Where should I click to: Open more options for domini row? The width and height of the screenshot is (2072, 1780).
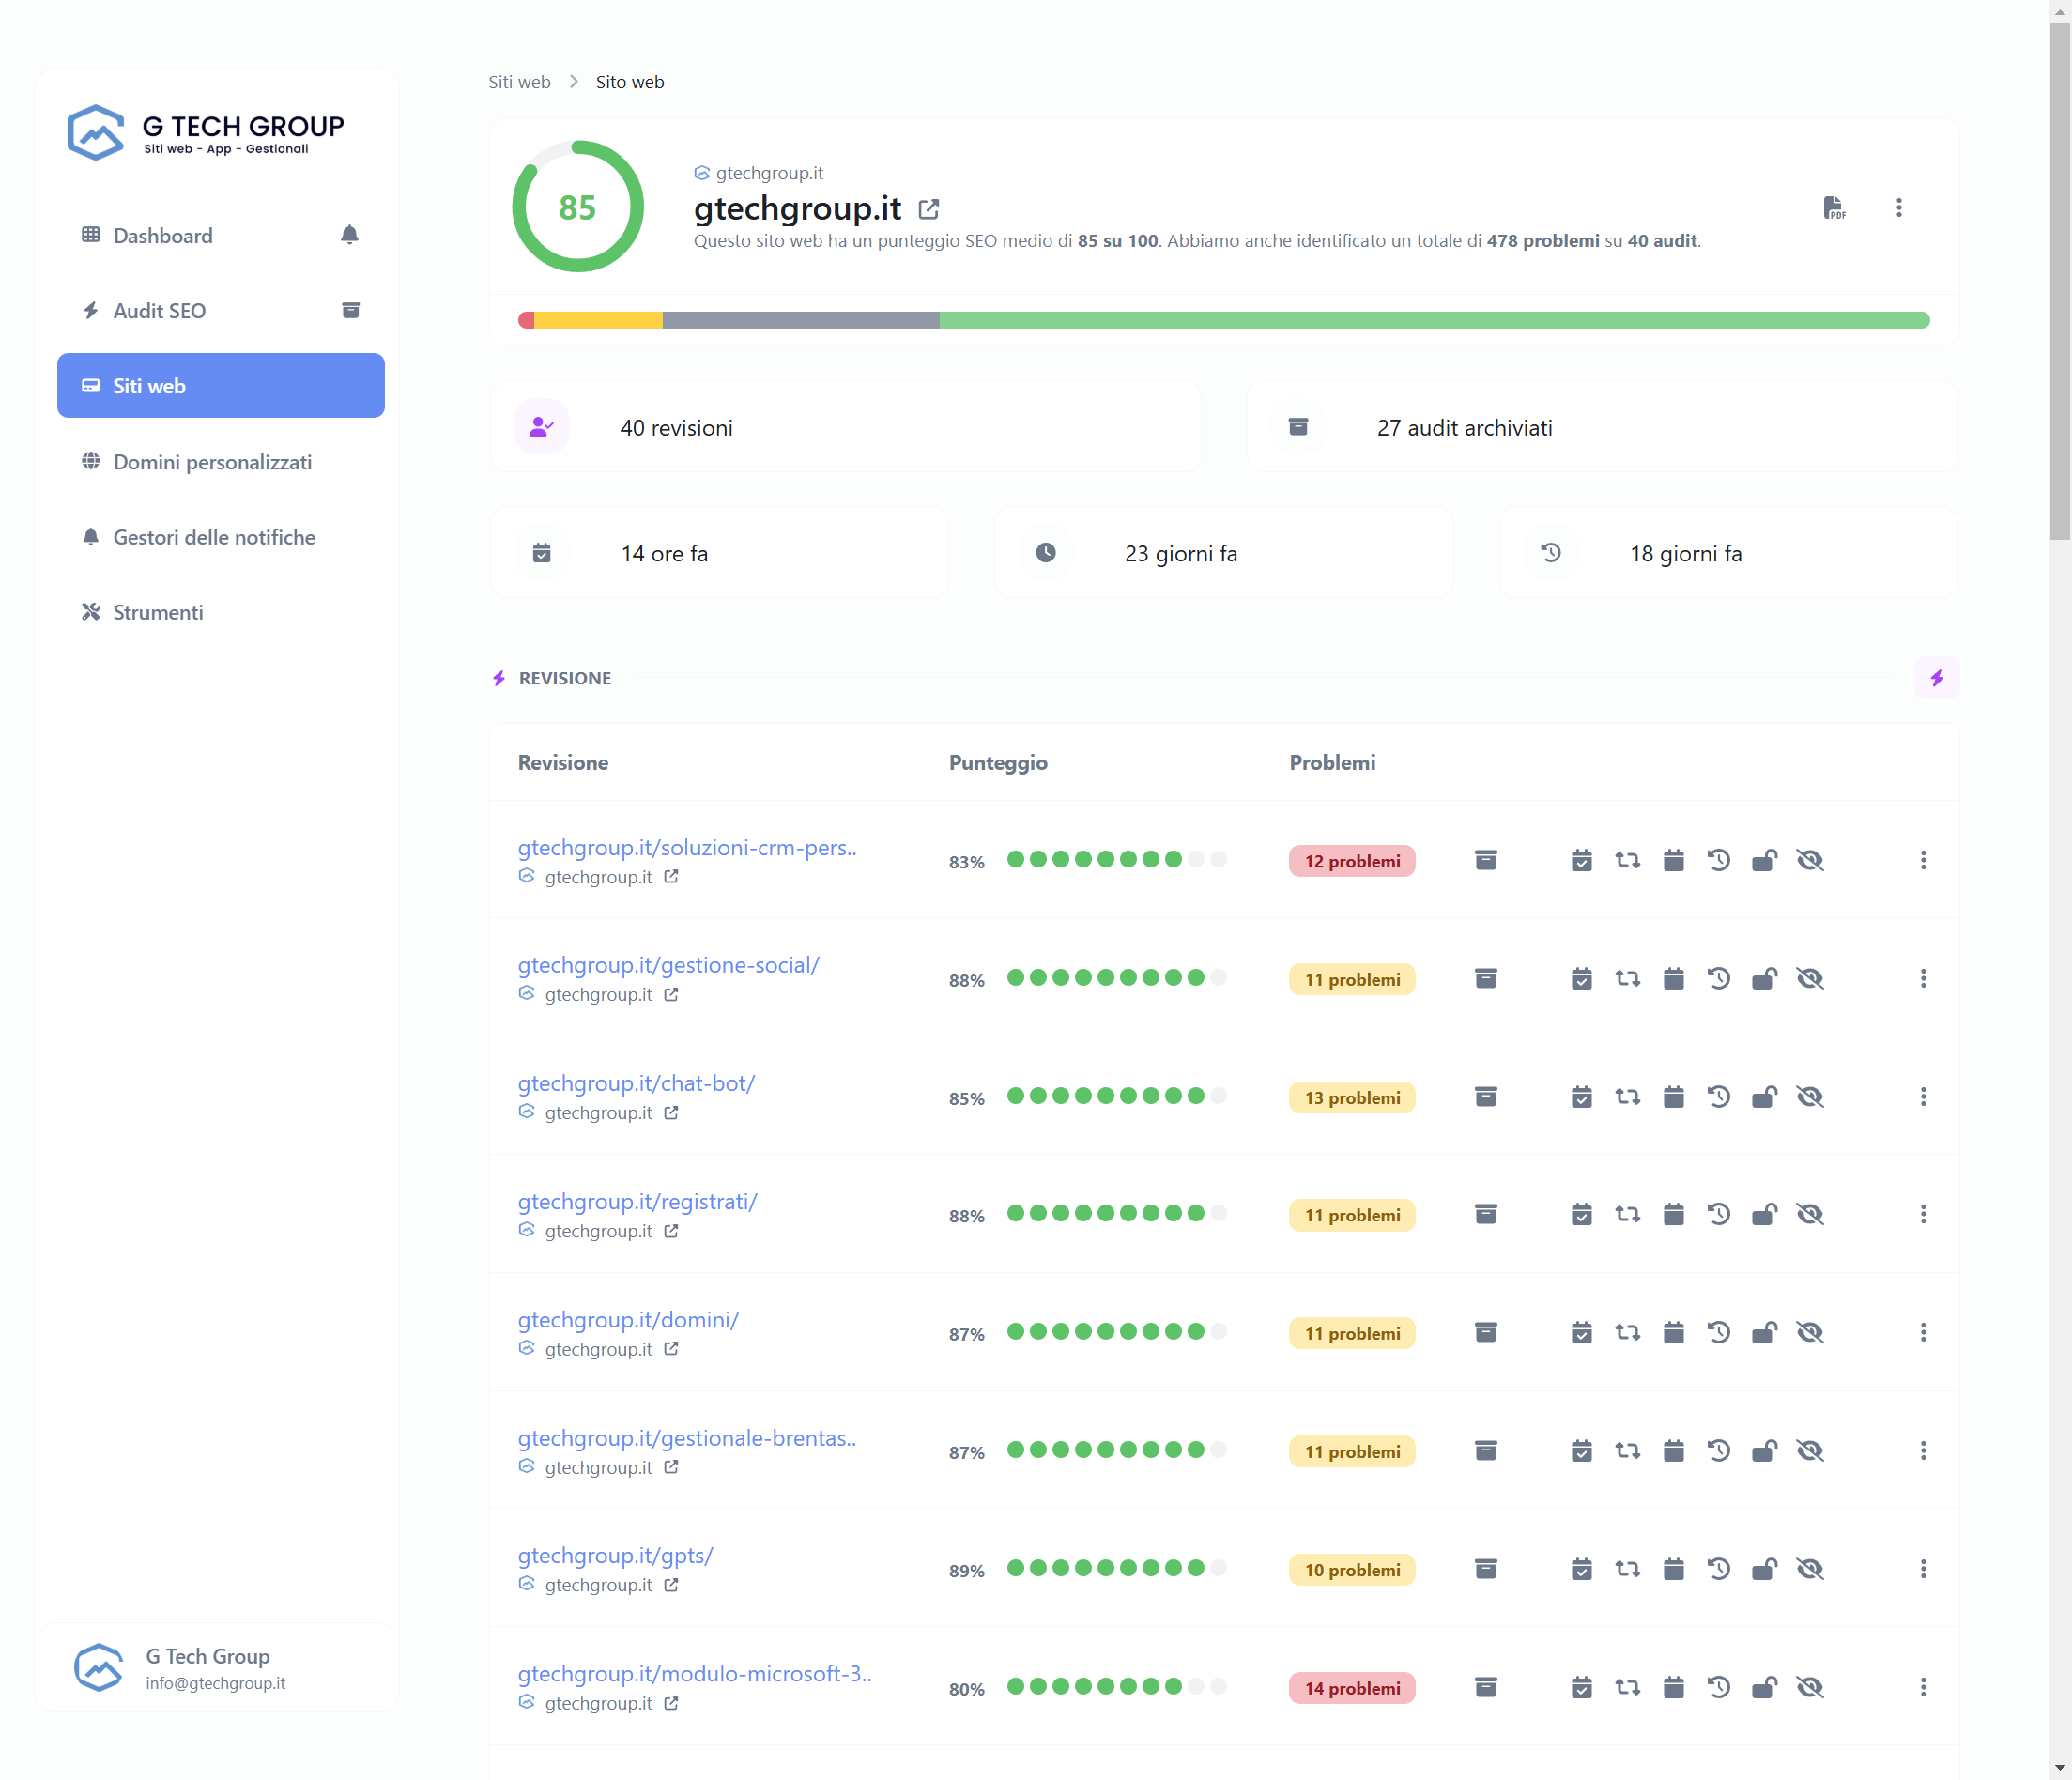[1923, 1332]
